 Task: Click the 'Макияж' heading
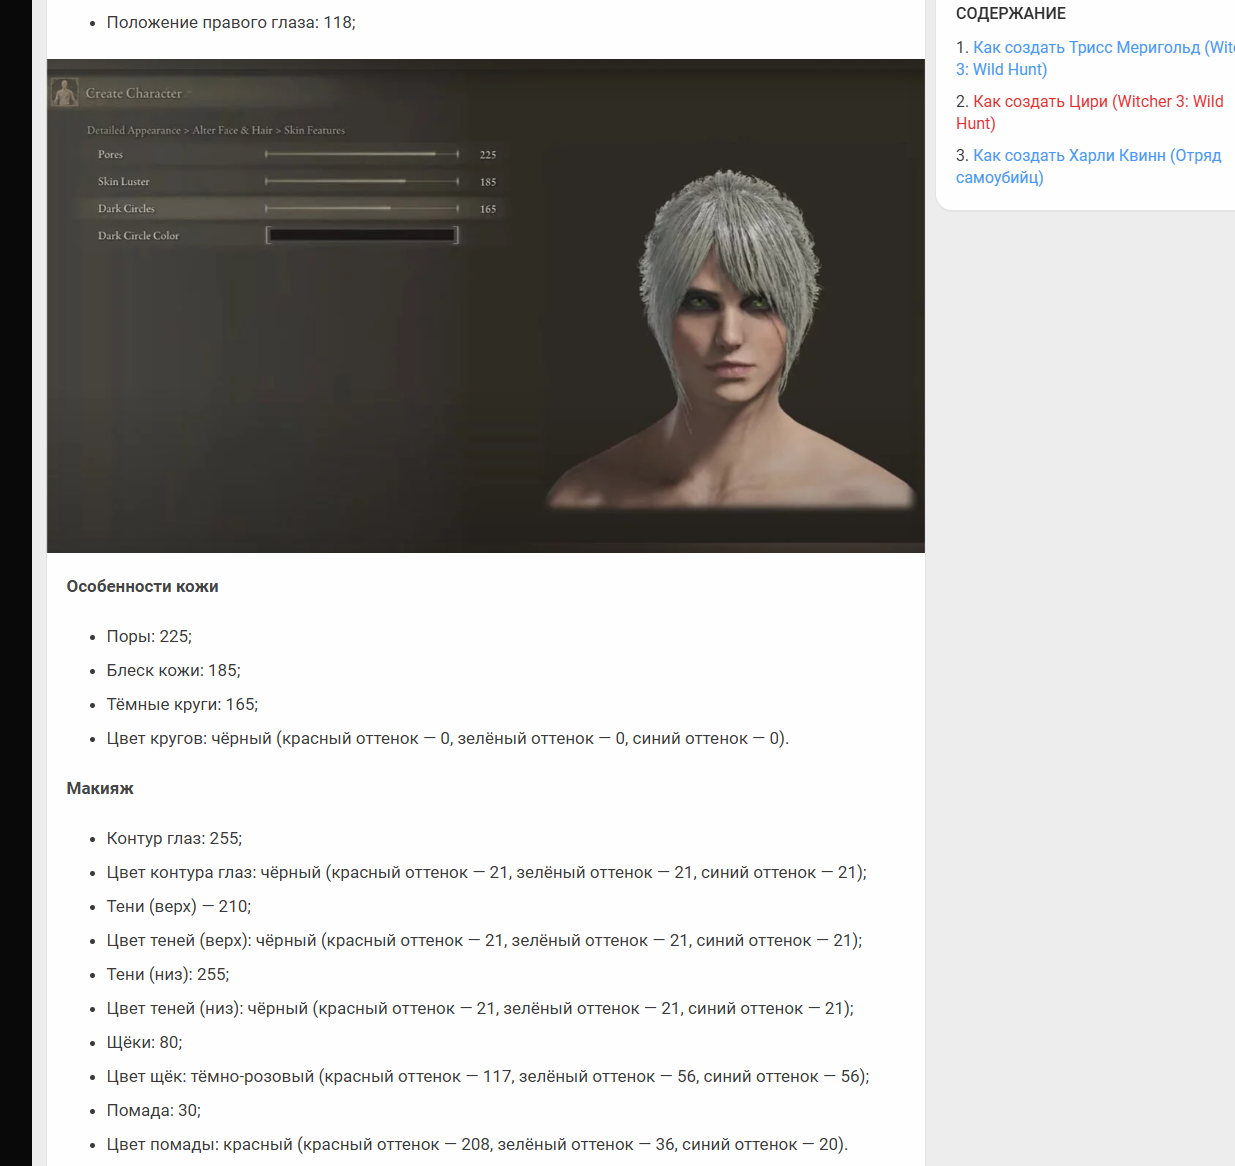100,789
